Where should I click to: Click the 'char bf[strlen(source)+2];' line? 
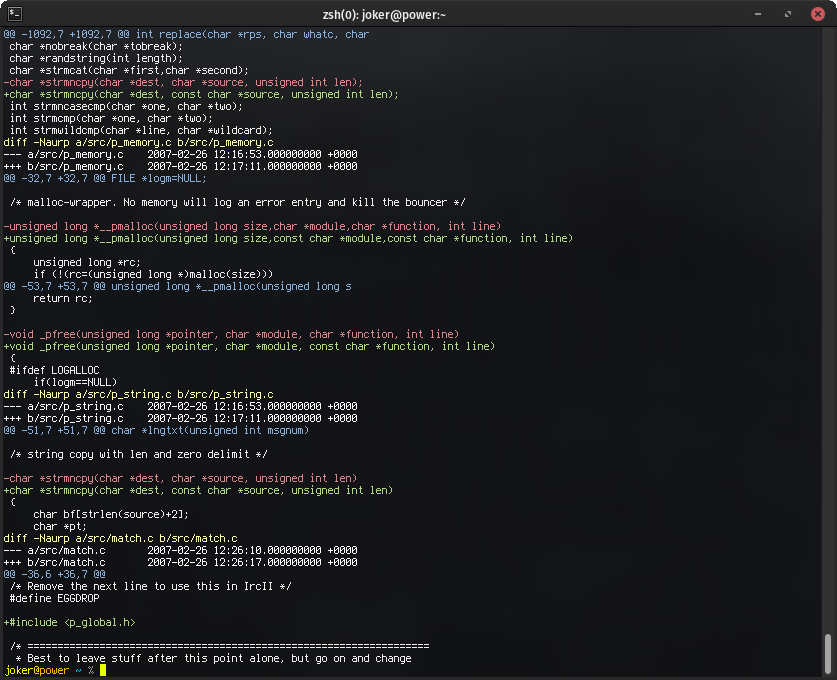(111, 515)
